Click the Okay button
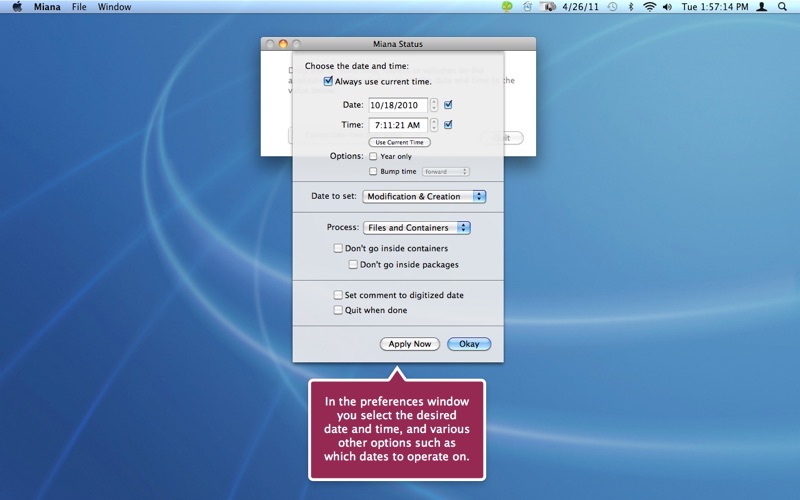This screenshot has width=800, height=500. (469, 344)
